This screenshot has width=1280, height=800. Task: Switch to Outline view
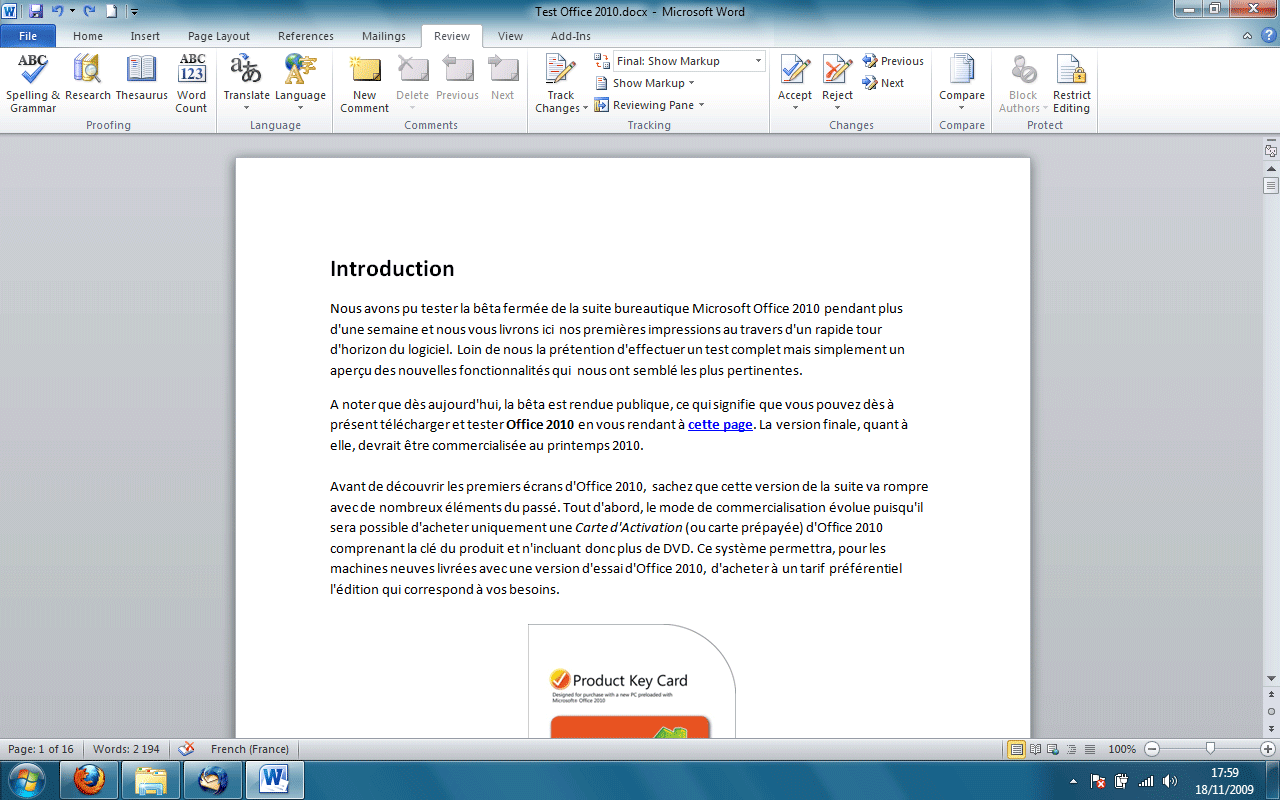[x=1069, y=749]
